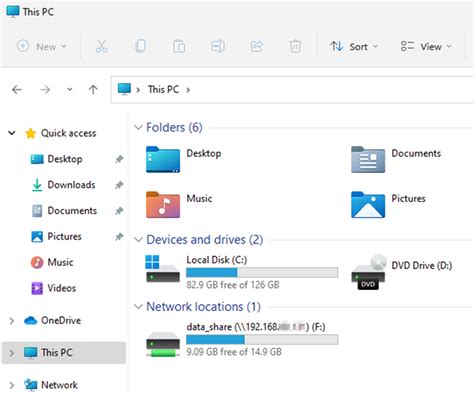Click the Paste clipboard icon

pyautogui.click(x=179, y=46)
